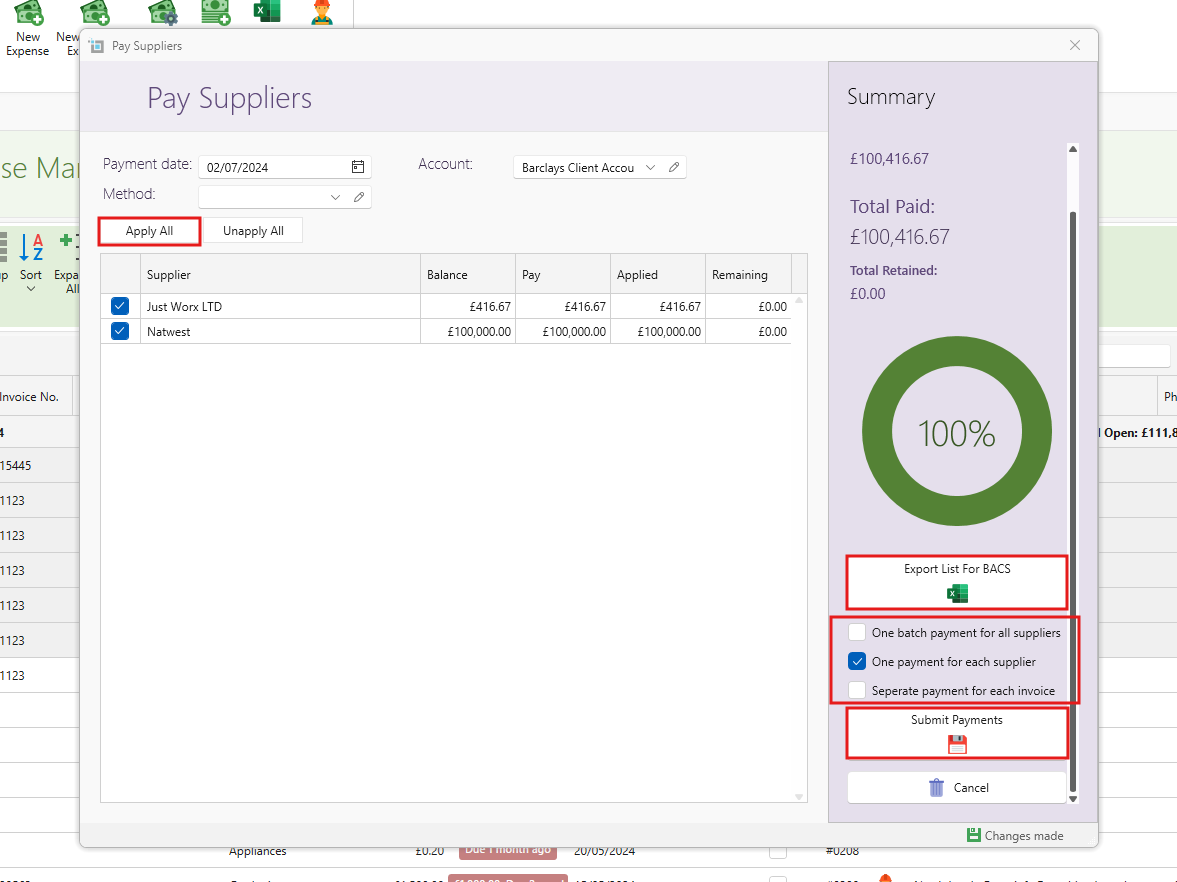
Task: Click the Natwest Remaining £0.00 cell
Action: pyautogui.click(x=748, y=332)
